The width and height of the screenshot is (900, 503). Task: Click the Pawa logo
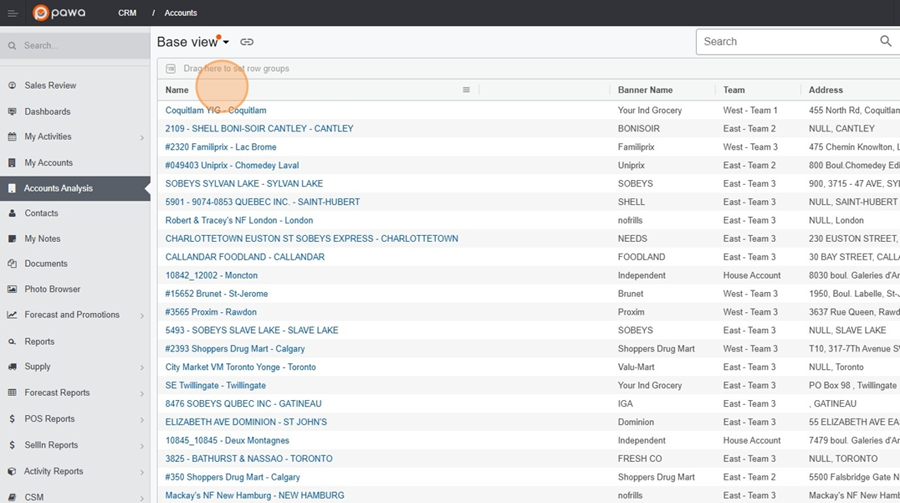[x=59, y=13]
